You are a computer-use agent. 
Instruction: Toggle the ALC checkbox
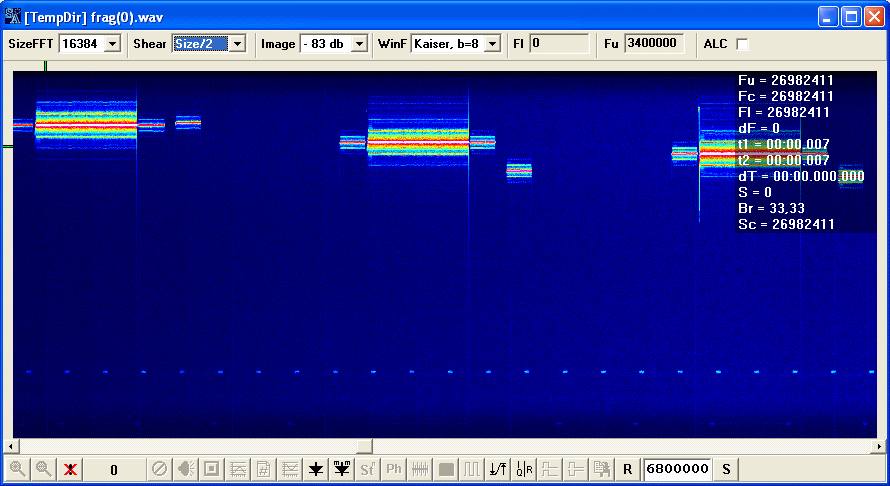[x=742, y=44]
